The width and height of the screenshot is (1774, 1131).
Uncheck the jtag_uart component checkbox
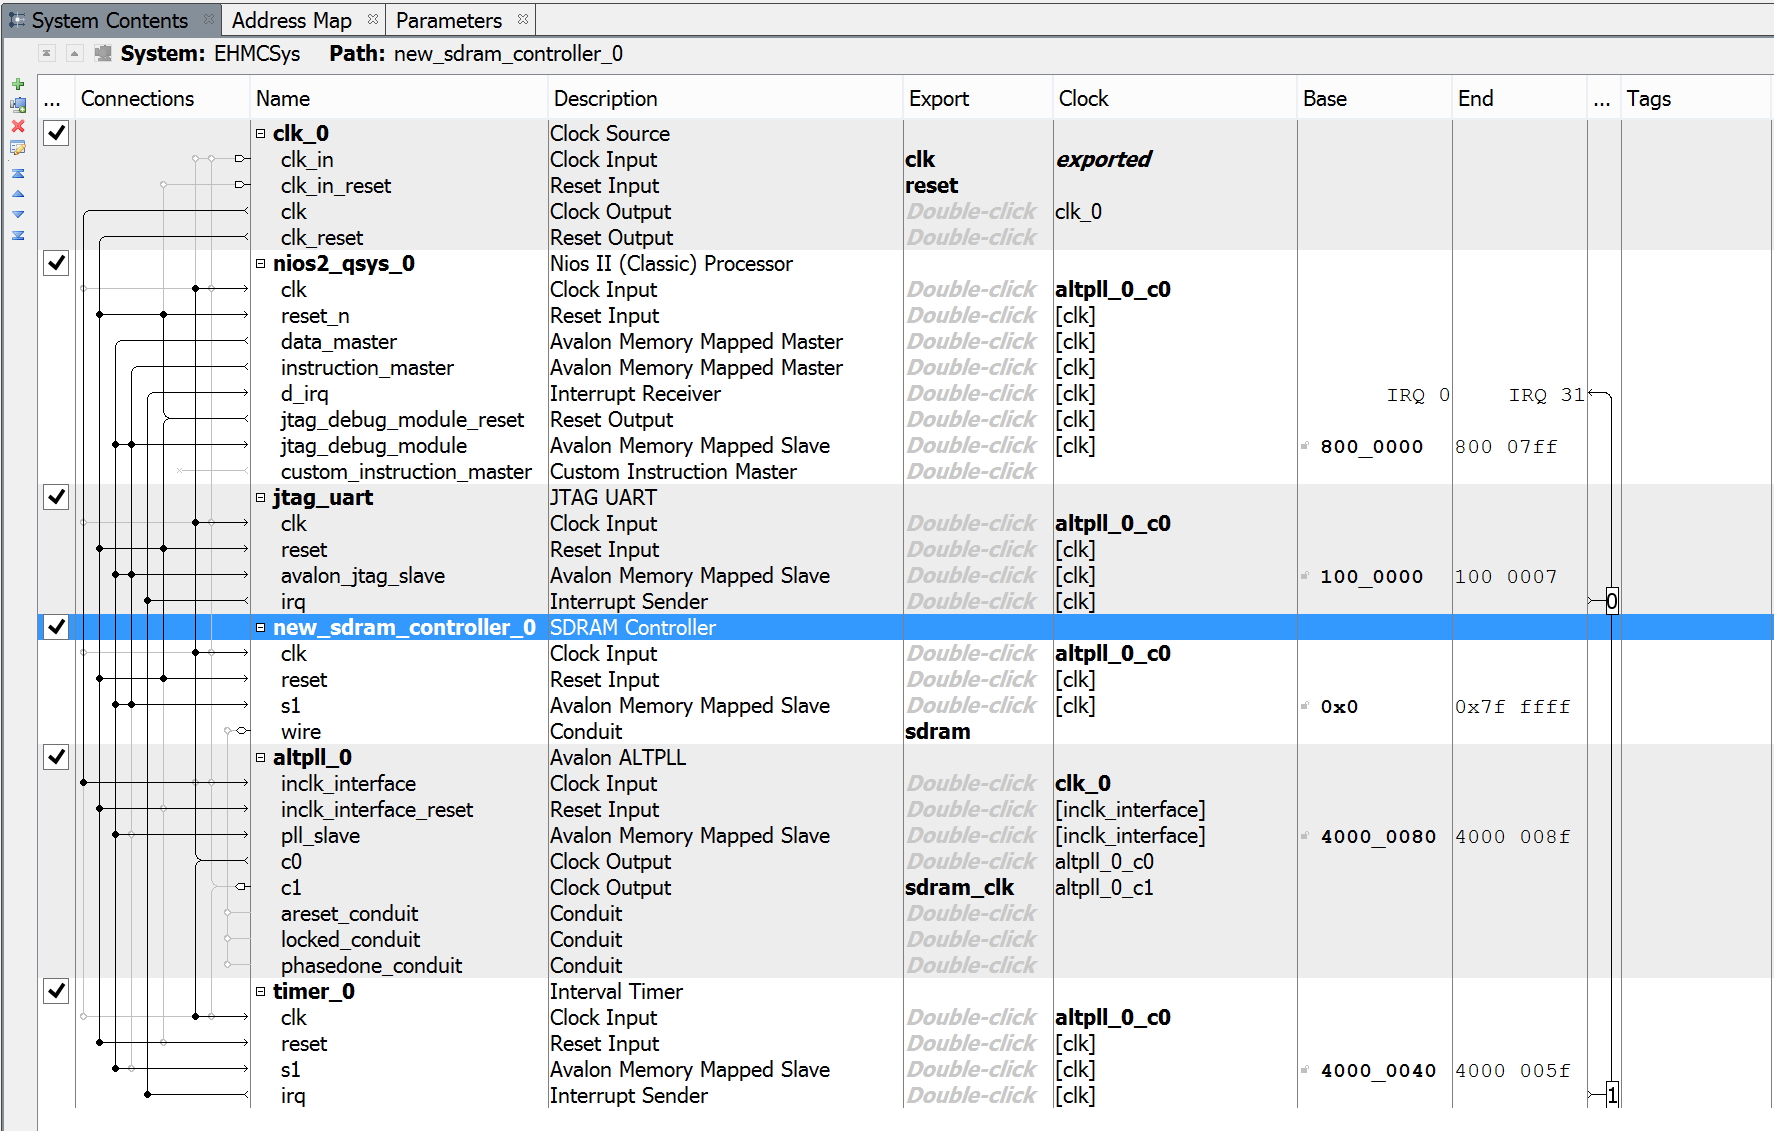point(57,497)
